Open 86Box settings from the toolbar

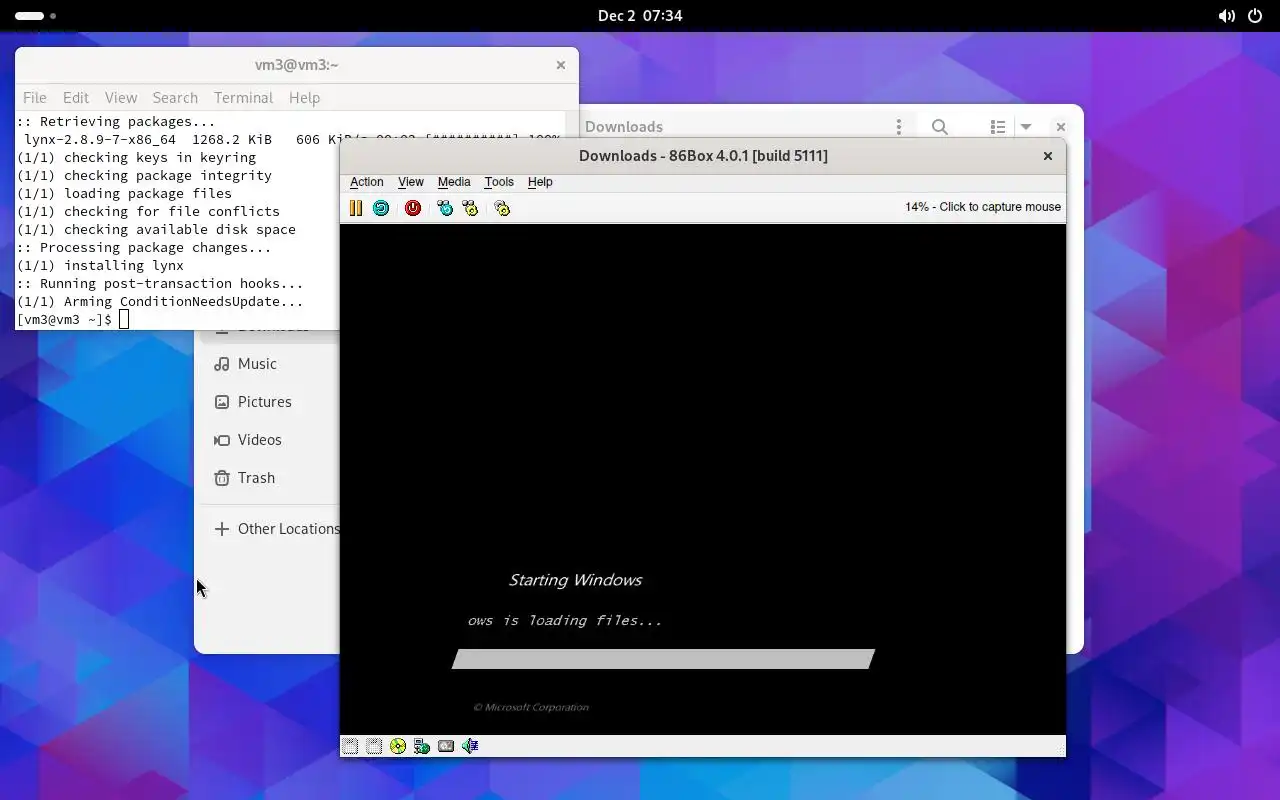502,208
